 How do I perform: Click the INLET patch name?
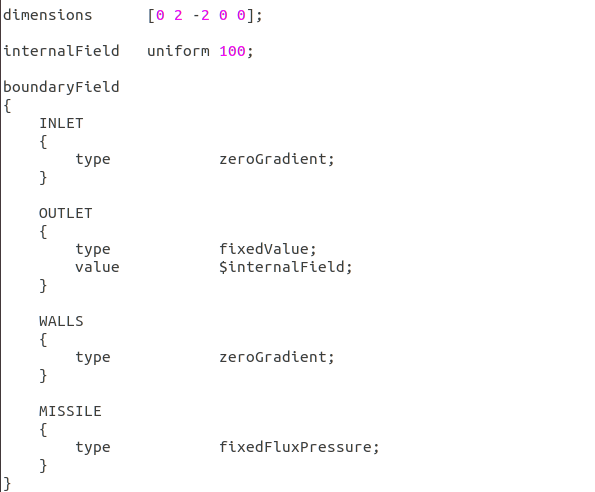(61, 123)
